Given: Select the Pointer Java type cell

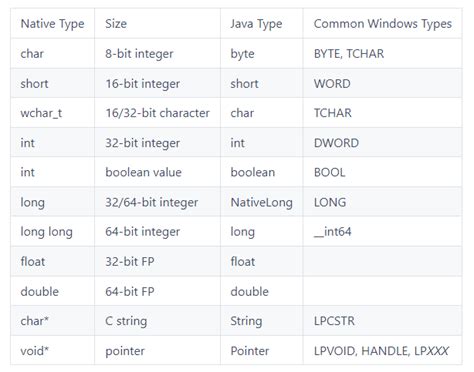Looking at the screenshot, I should (262, 350).
